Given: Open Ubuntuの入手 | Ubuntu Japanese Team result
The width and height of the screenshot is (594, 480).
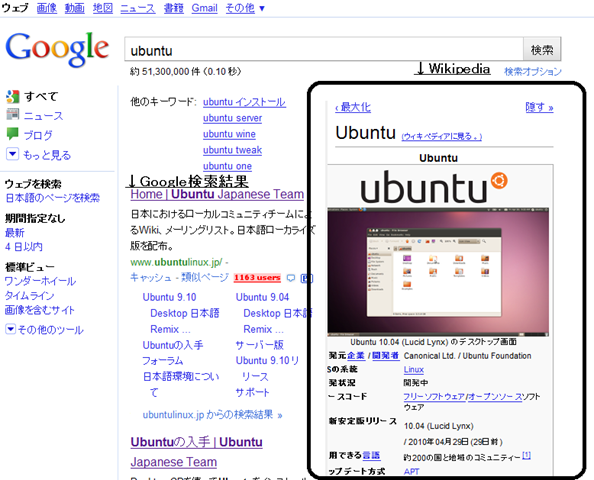Looking at the screenshot, I should [x=197, y=452].
